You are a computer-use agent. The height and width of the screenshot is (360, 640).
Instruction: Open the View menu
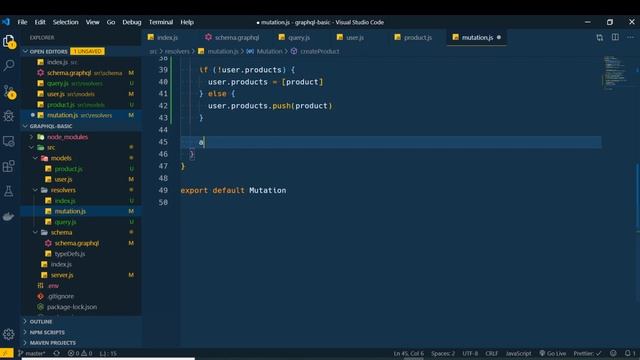93,22
